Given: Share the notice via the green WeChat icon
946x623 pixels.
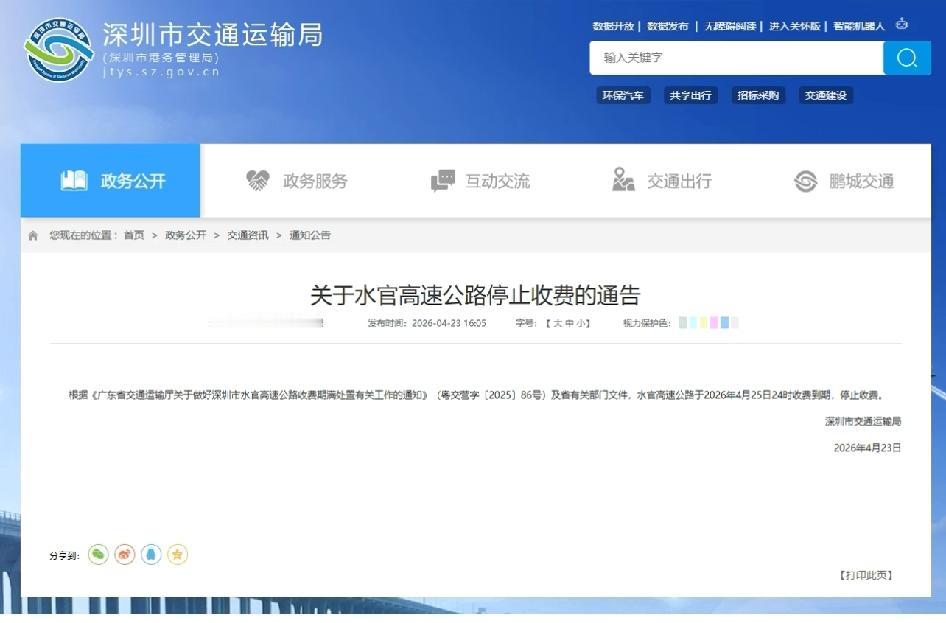Looking at the screenshot, I should coord(98,553).
